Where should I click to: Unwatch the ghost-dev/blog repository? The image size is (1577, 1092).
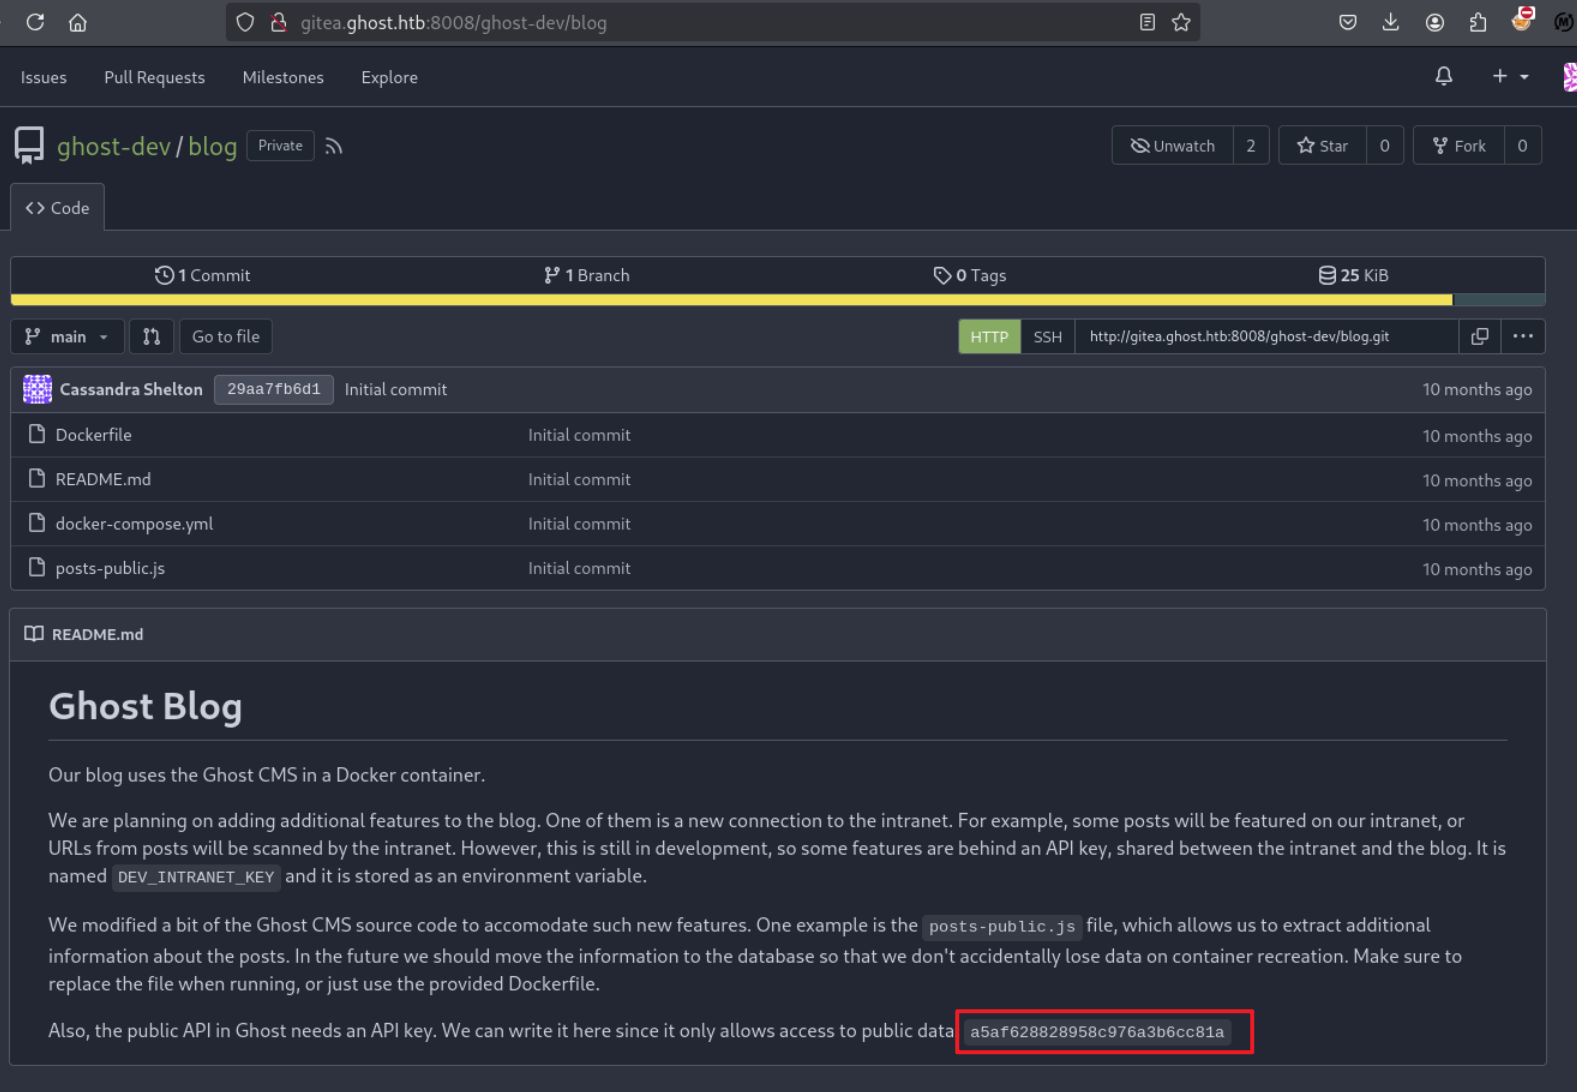(x=1172, y=146)
